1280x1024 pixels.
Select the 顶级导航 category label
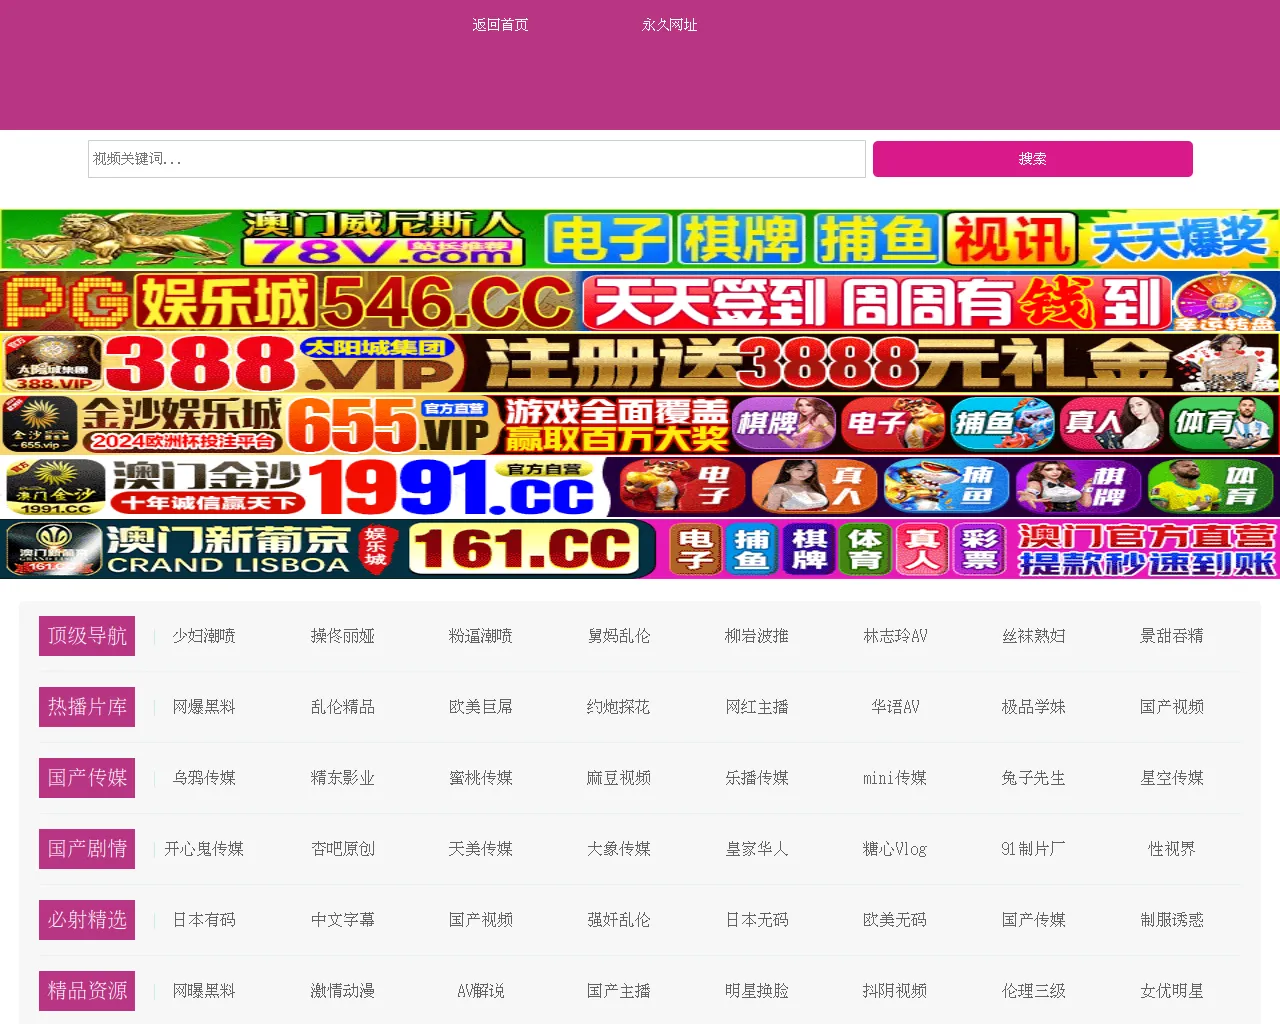(87, 636)
